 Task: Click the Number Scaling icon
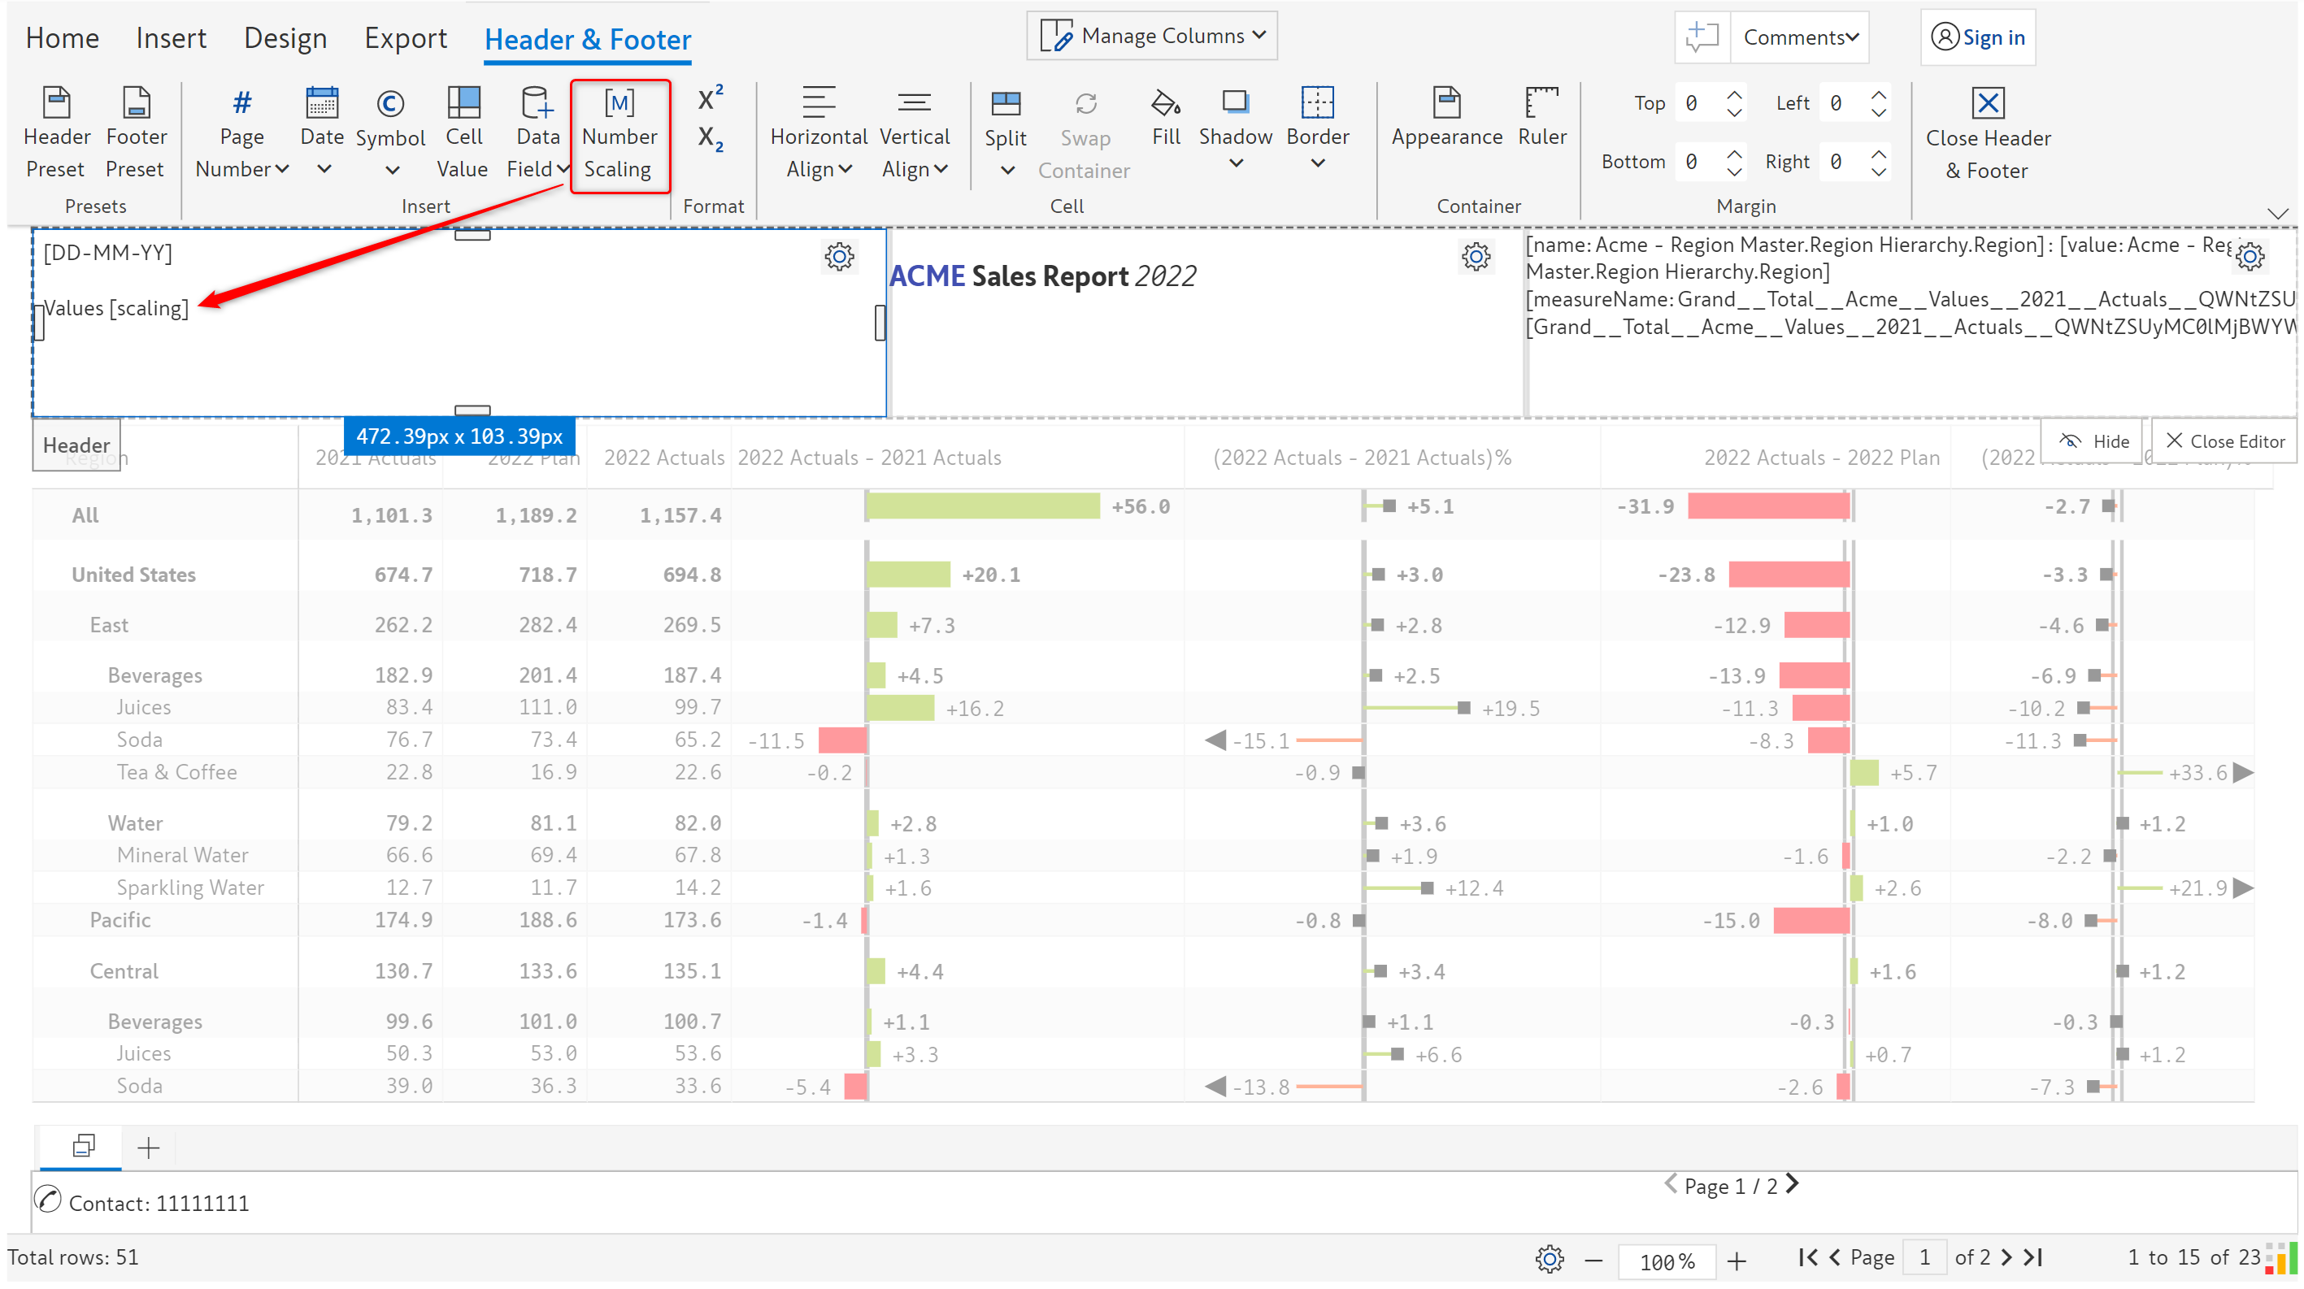coord(619,103)
